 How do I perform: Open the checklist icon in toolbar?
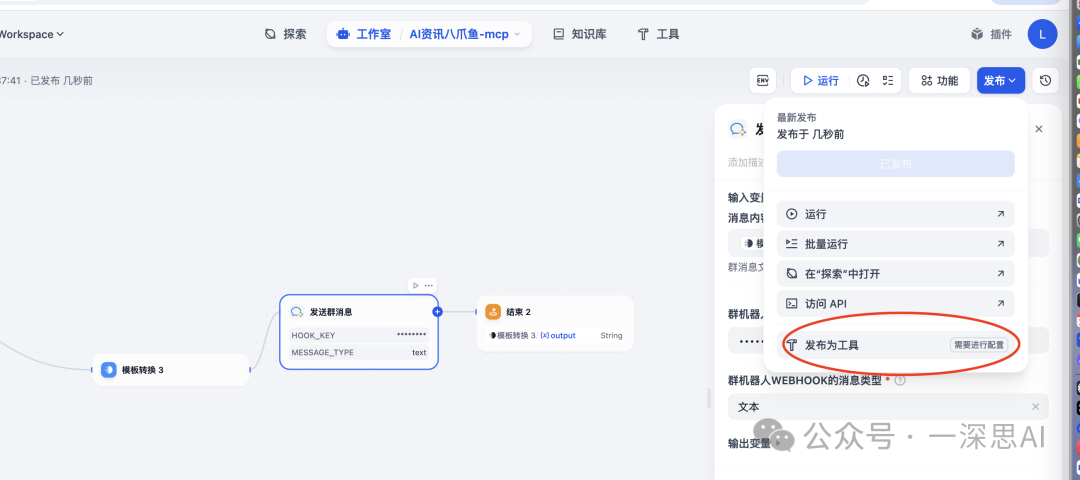click(887, 81)
